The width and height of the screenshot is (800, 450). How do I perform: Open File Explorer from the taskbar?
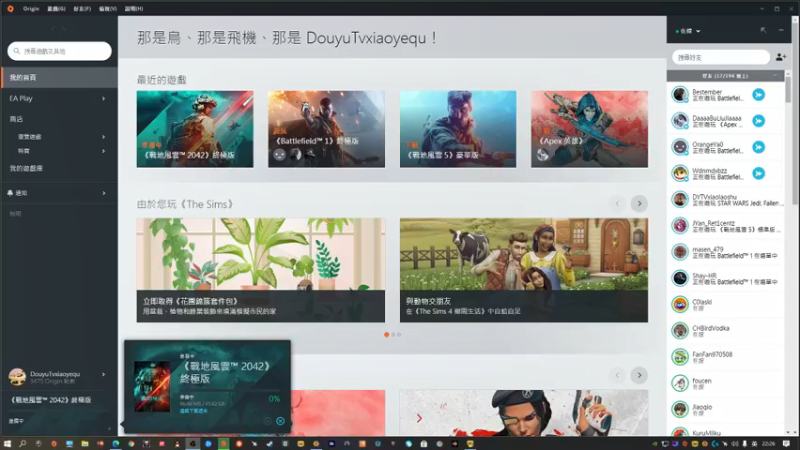tap(85, 444)
